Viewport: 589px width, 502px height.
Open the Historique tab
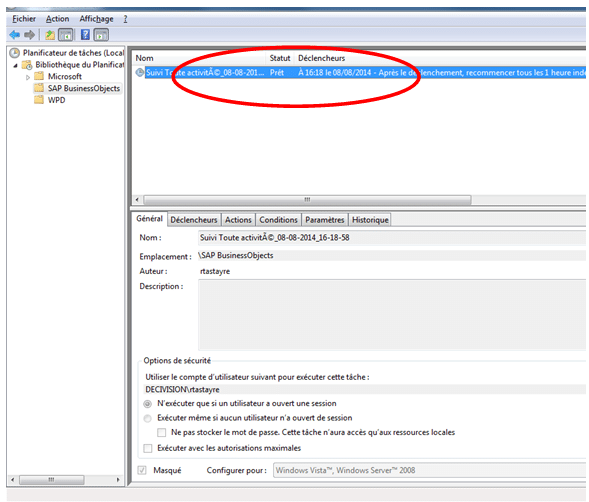click(x=370, y=220)
